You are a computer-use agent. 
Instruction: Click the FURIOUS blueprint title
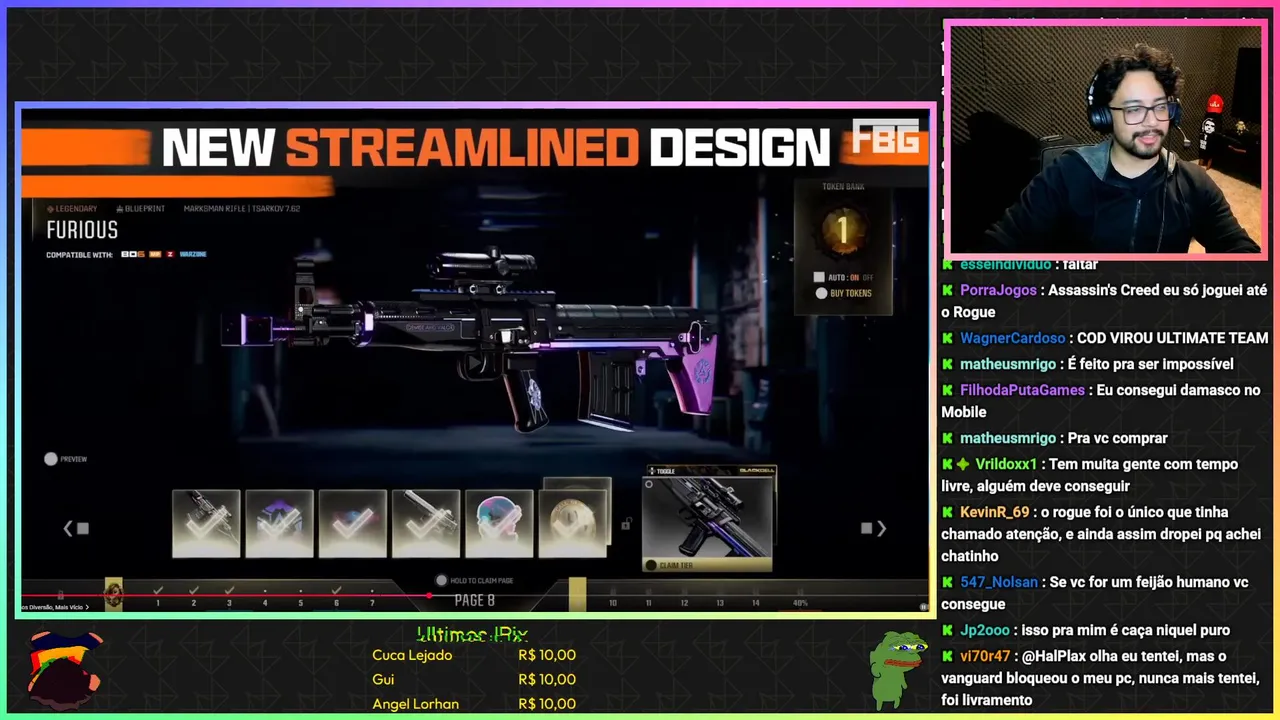coord(82,230)
